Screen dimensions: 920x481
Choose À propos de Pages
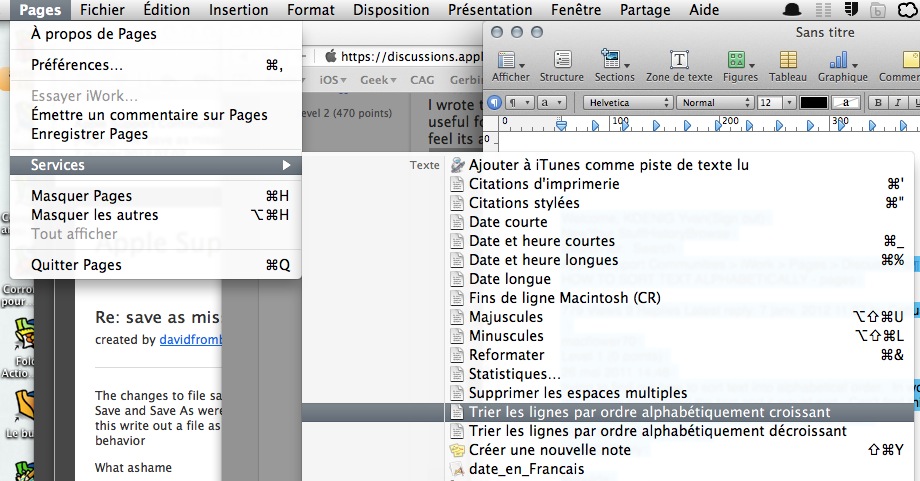pos(156,34)
